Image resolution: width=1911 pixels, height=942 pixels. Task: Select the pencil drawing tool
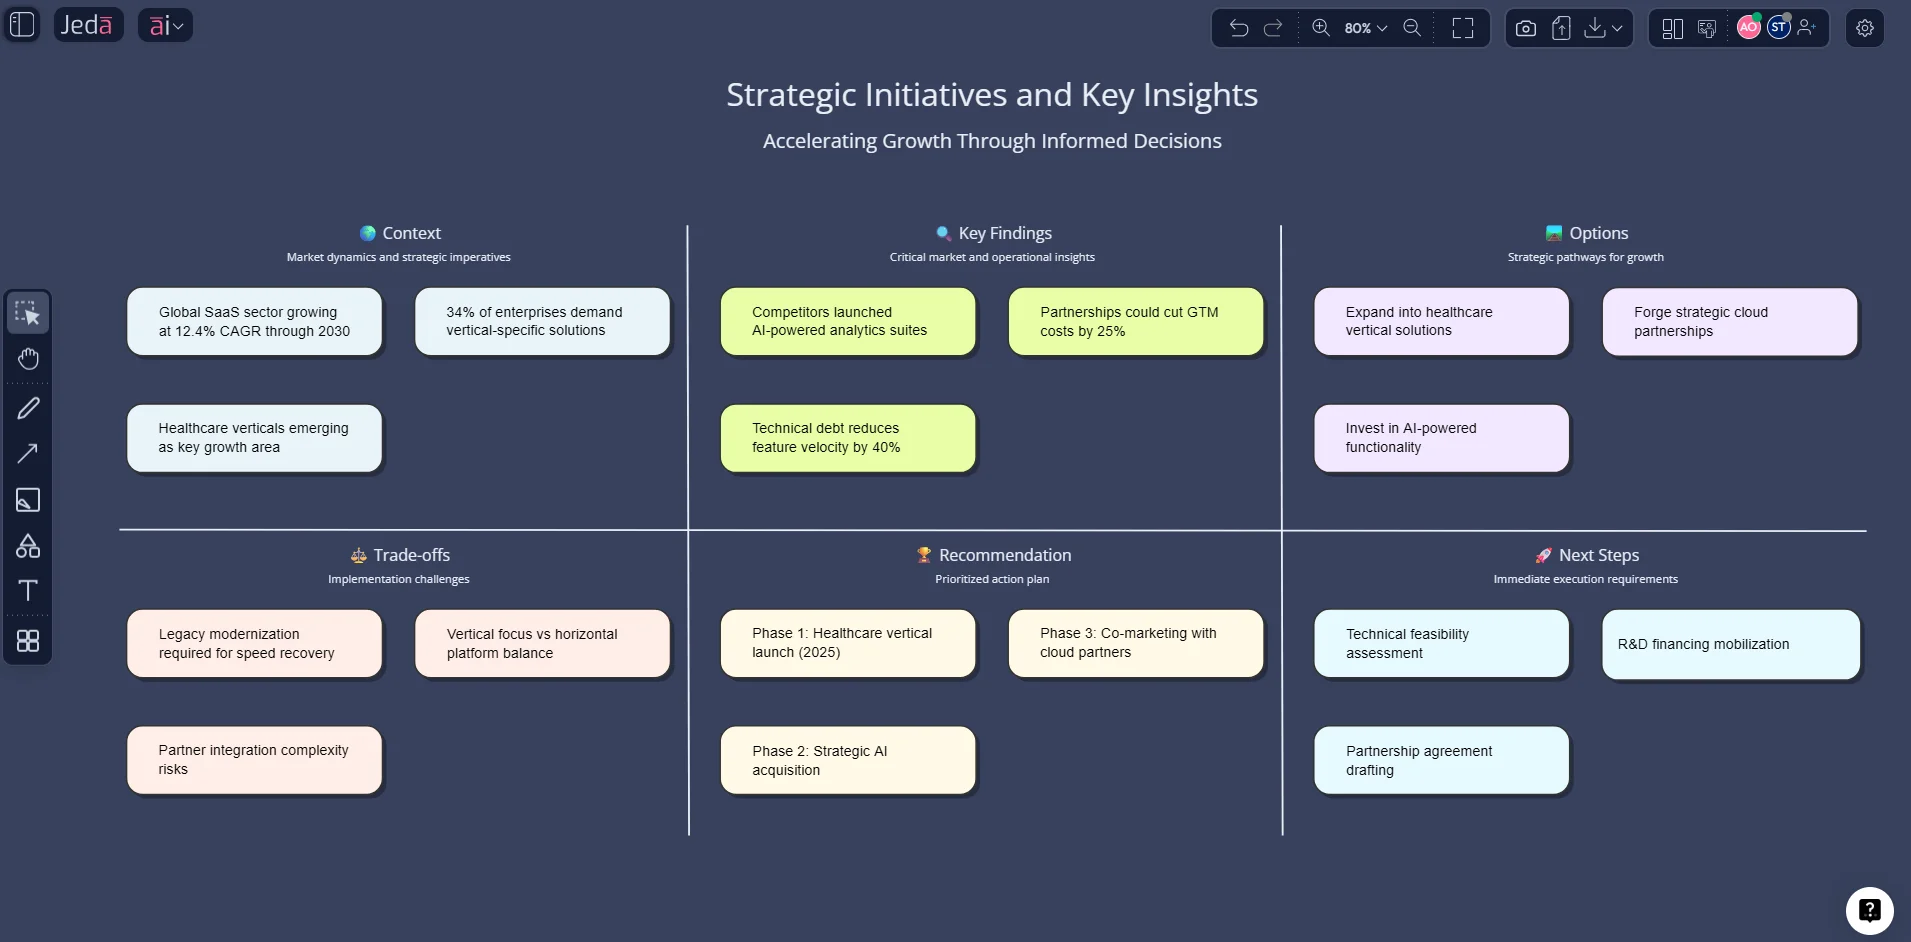[x=28, y=408]
